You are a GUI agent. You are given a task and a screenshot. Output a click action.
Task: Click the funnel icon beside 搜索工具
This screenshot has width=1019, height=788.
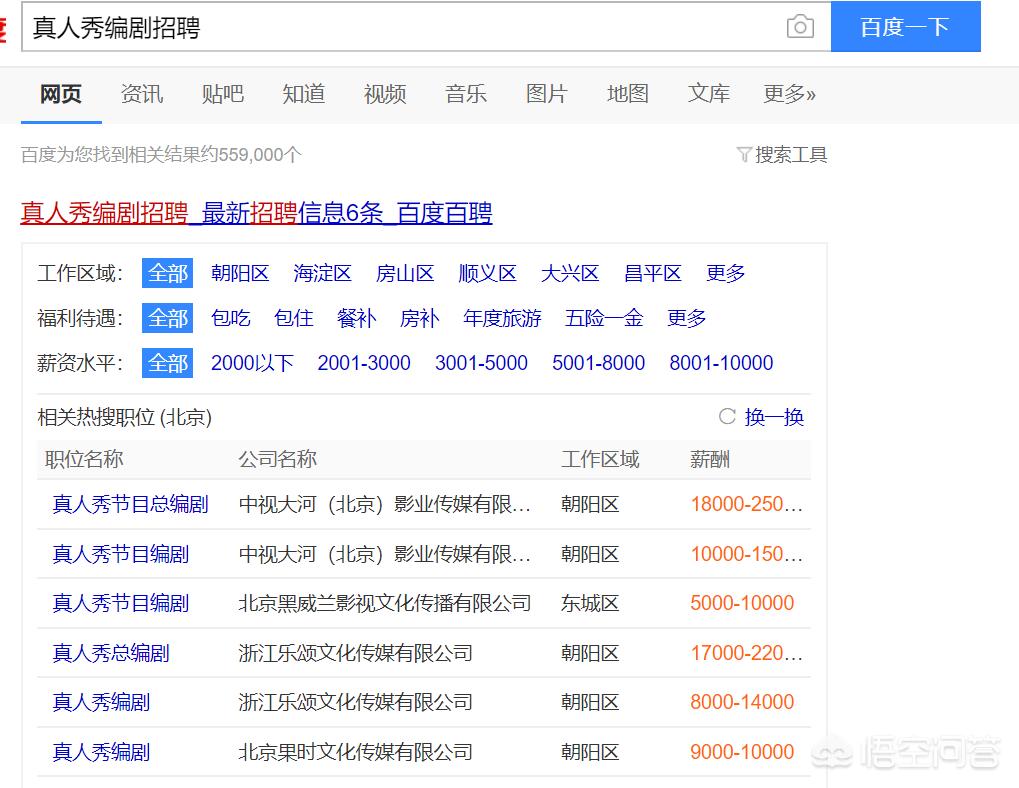[743, 155]
